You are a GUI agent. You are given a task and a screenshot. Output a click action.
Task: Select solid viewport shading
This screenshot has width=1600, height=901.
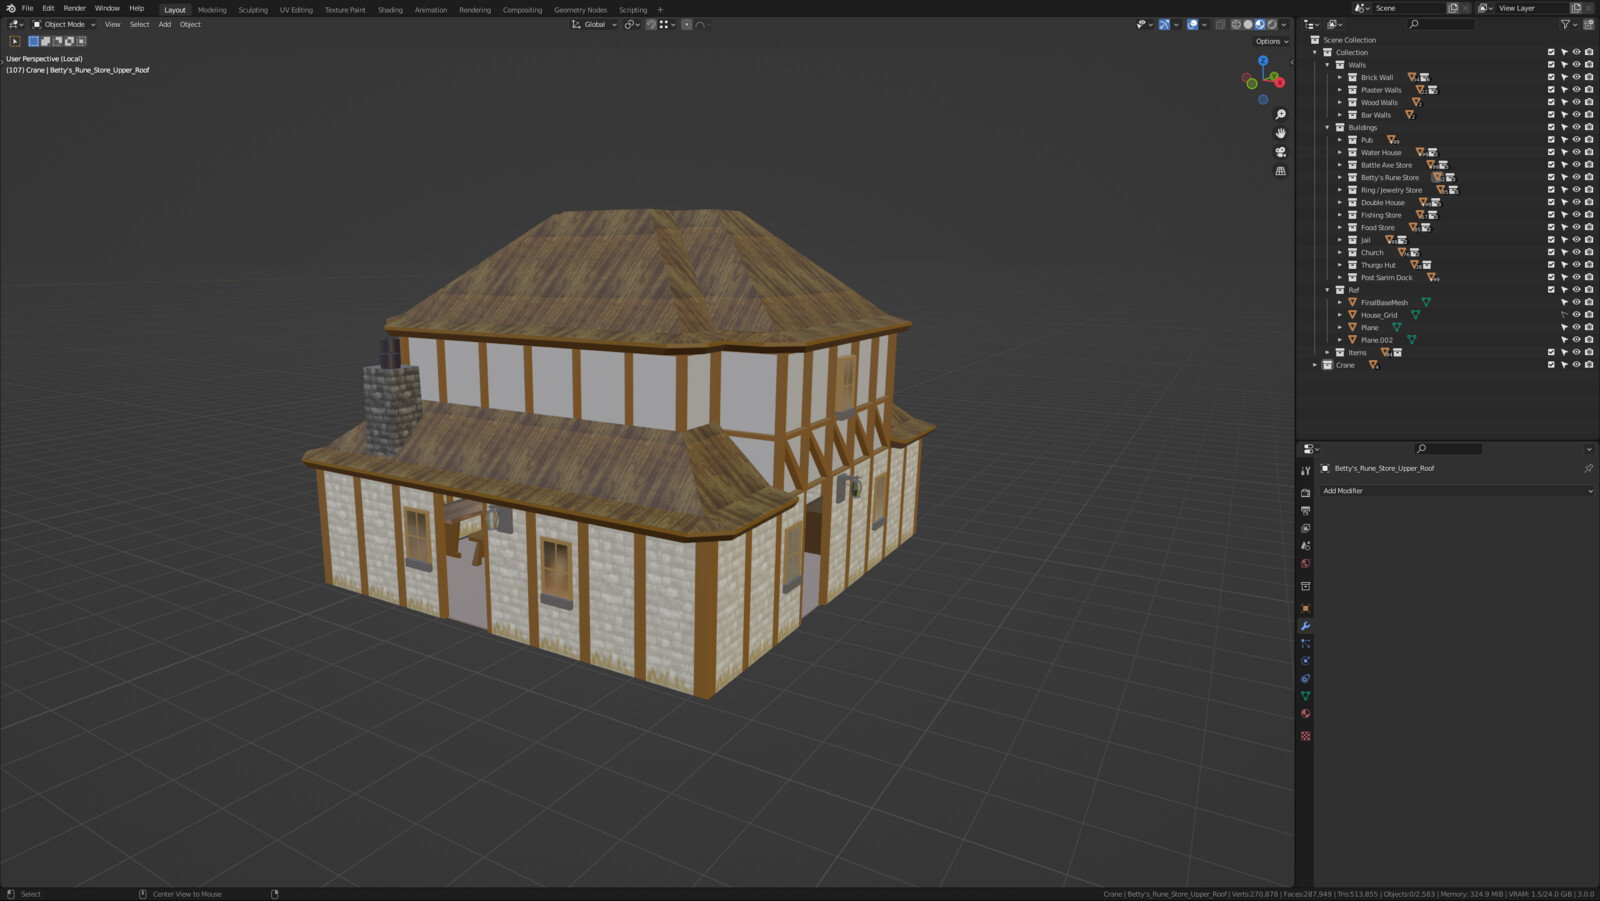[x=1248, y=24]
